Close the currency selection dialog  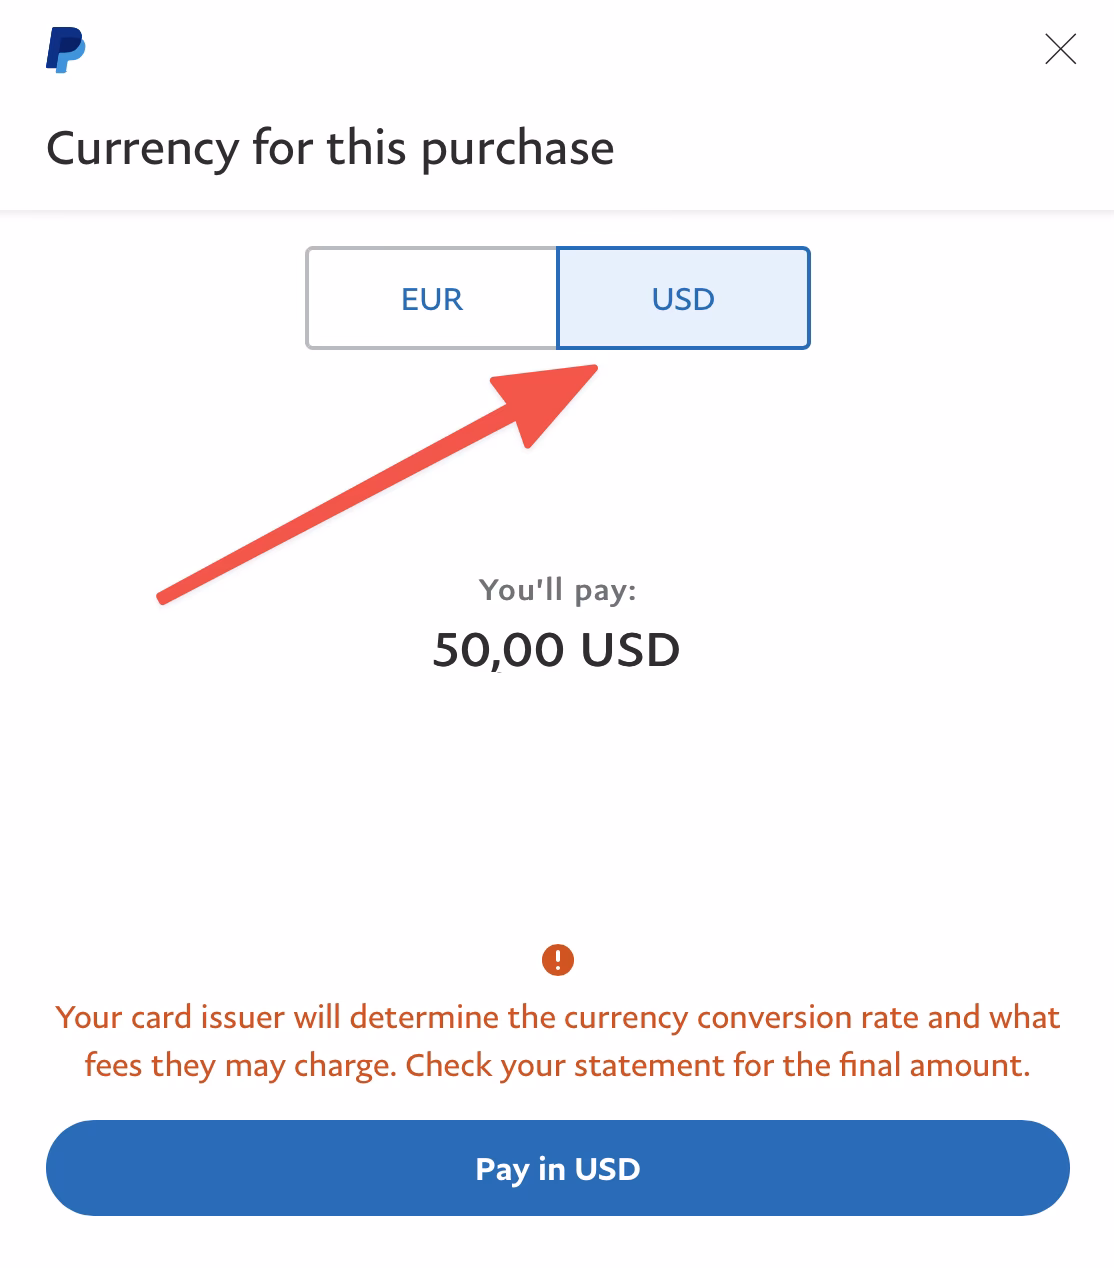(x=1061, y=49)
